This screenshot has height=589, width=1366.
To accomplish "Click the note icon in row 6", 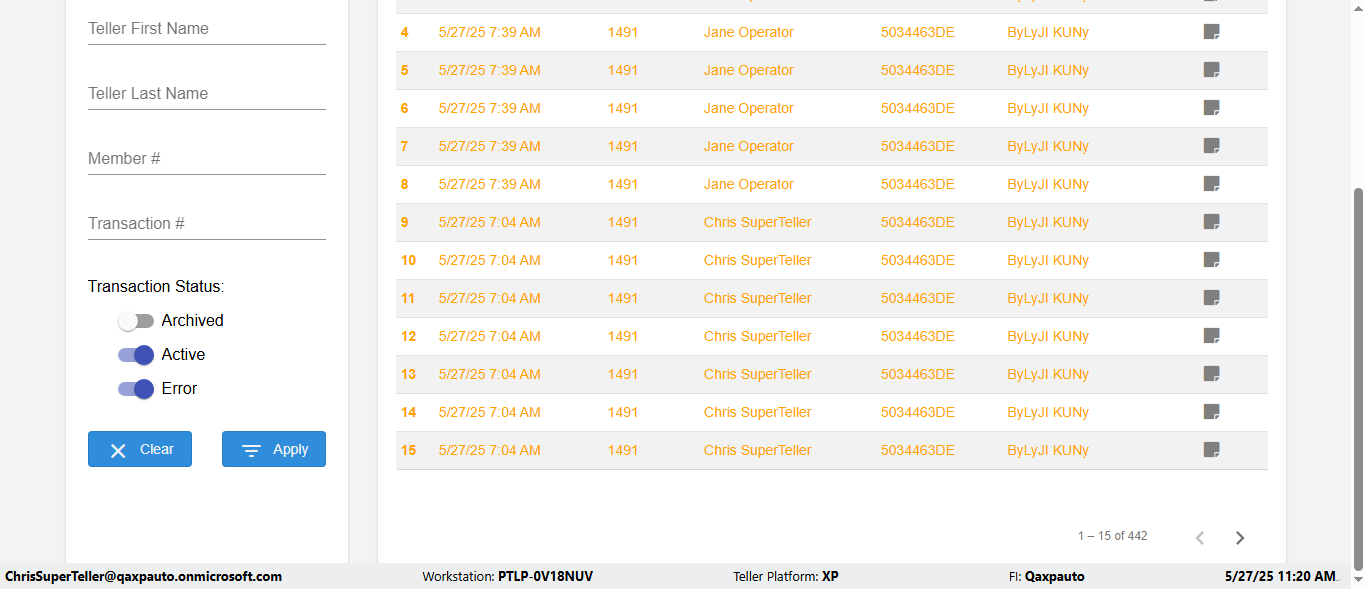I will click(1211, 108).
